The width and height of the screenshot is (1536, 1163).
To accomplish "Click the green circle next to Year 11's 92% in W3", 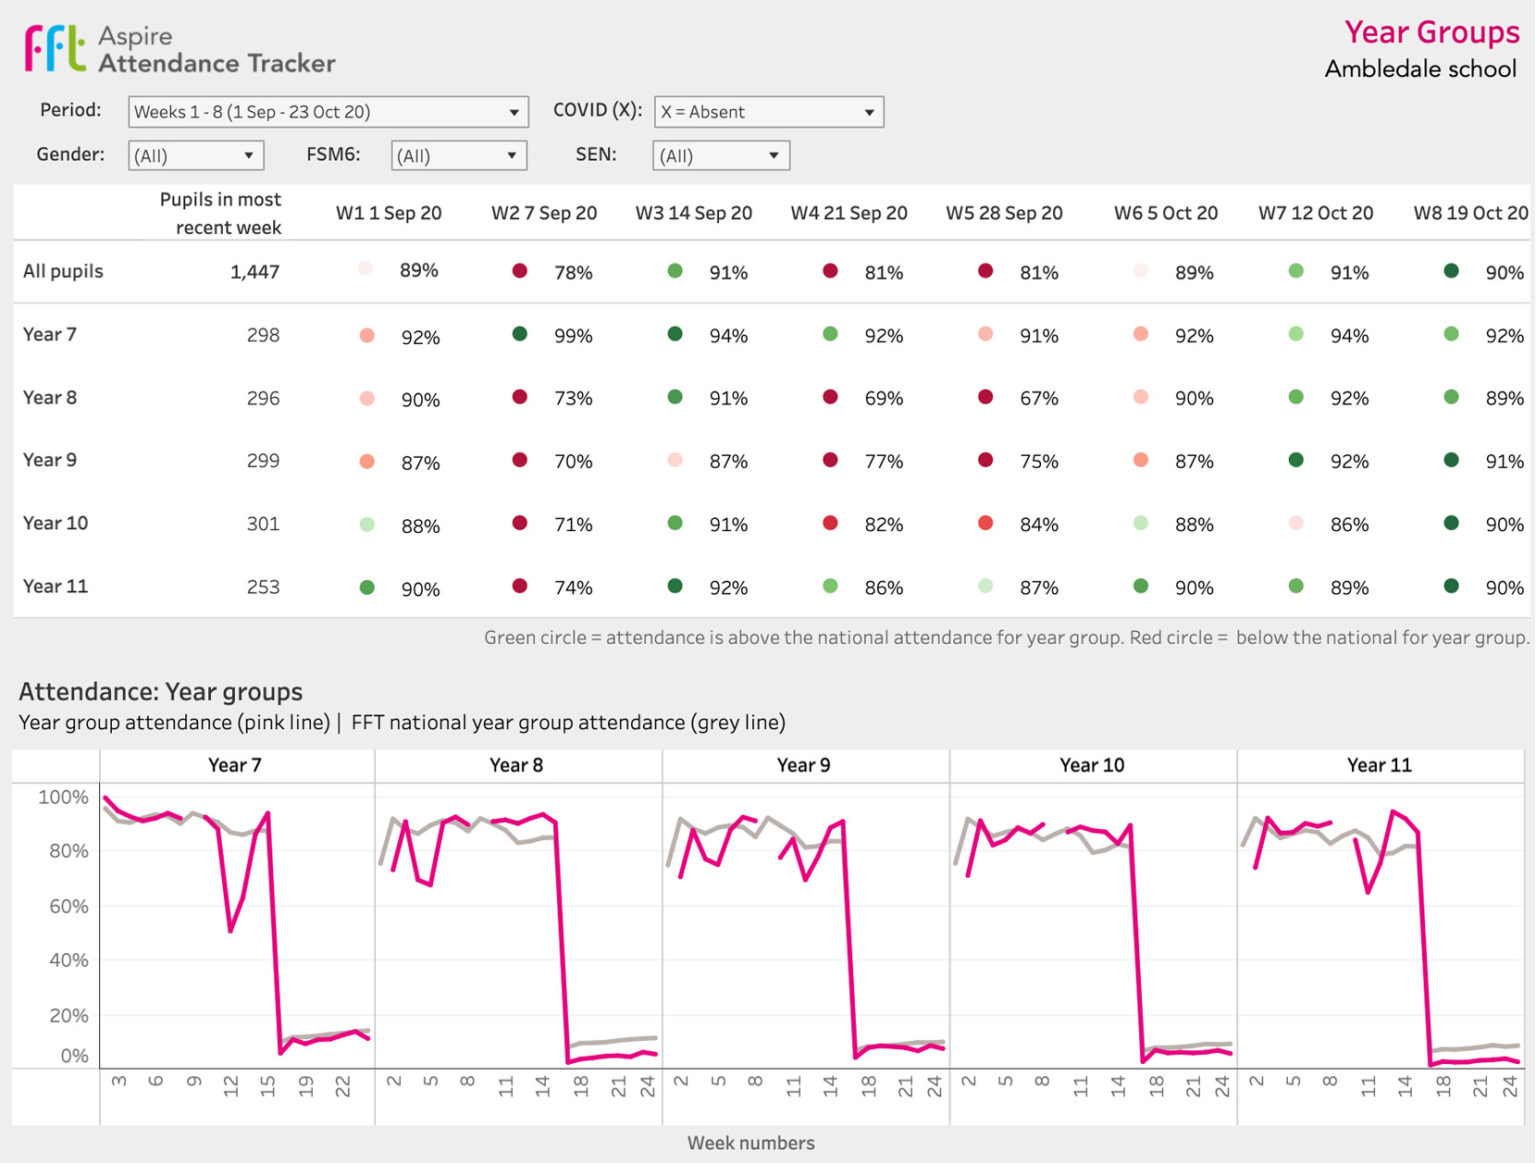I will [675, 587].
